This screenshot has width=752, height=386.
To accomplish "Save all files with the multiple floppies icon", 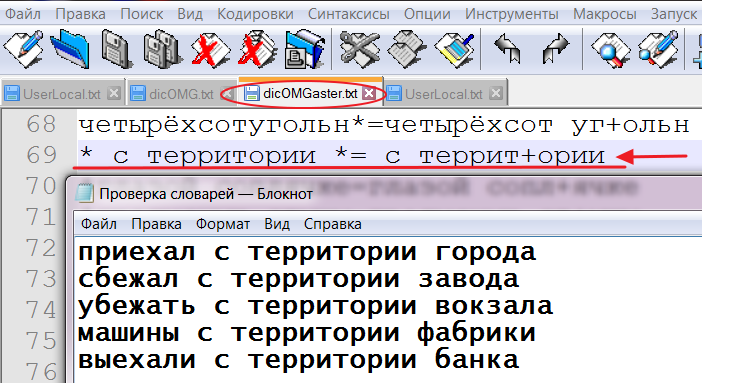I will point(164,49).
